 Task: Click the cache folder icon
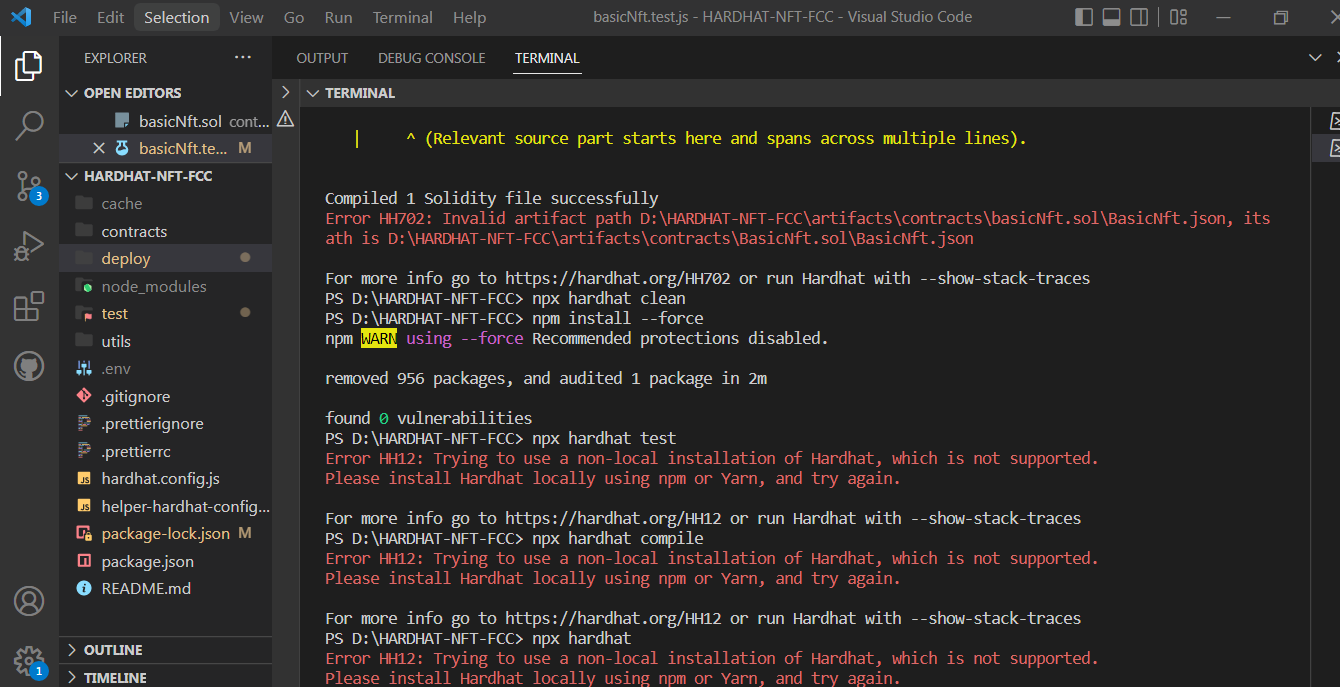click(x=84, y=203)
